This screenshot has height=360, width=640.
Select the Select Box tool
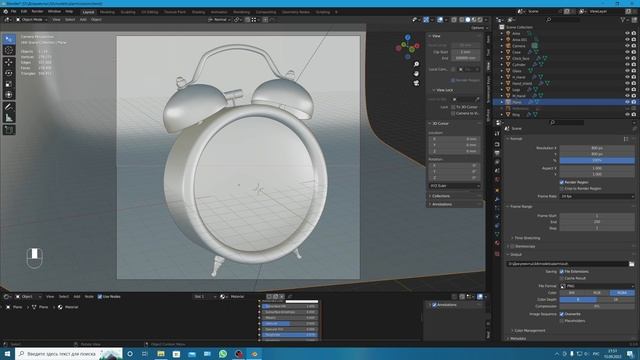[x=9, y=39]
